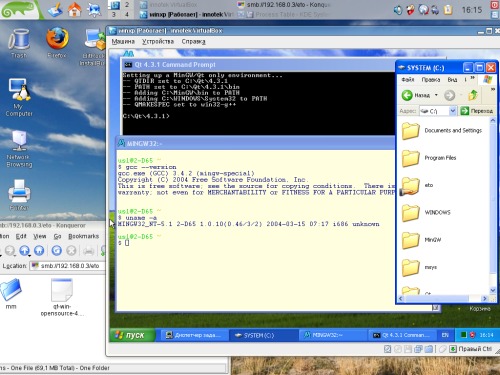Open the Go menu in Konqueror

point(57,236)
